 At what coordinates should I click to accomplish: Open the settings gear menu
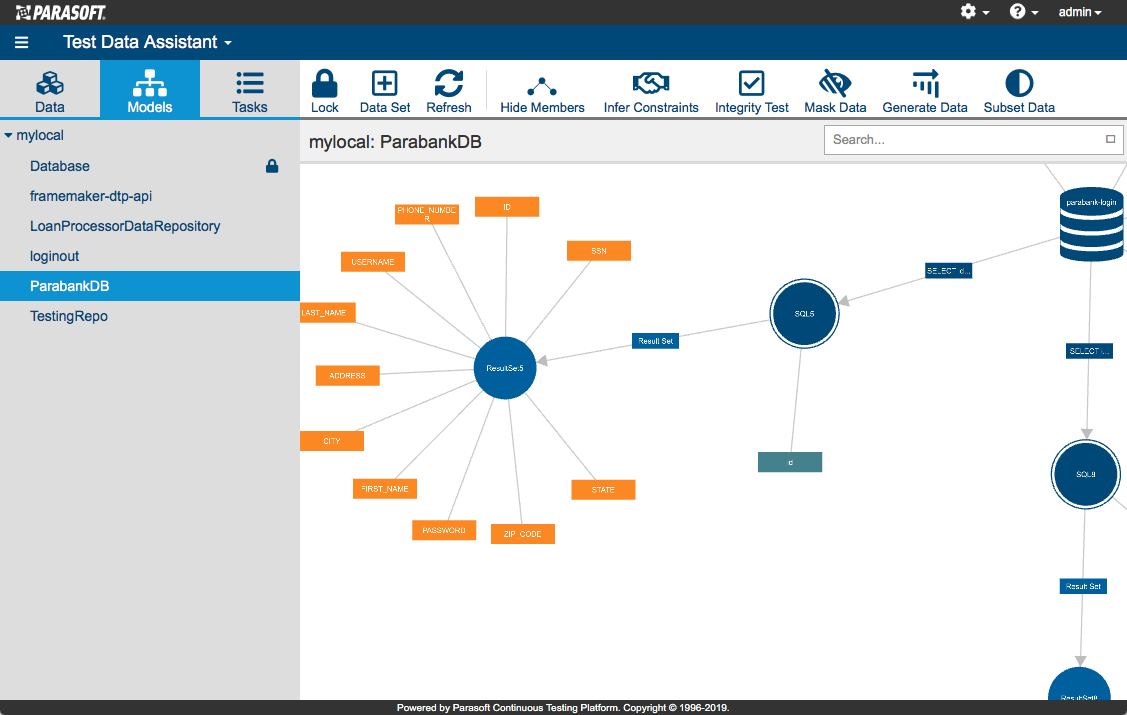point(975,11)
